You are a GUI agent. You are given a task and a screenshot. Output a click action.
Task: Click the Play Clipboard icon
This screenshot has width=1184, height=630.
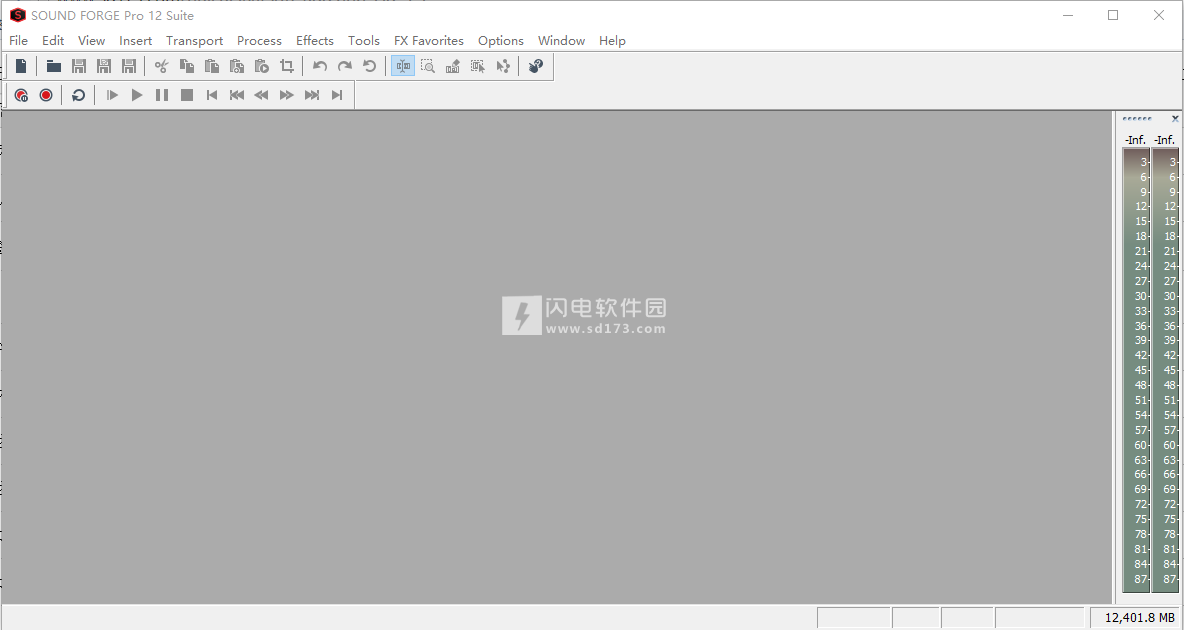[261, 66]
